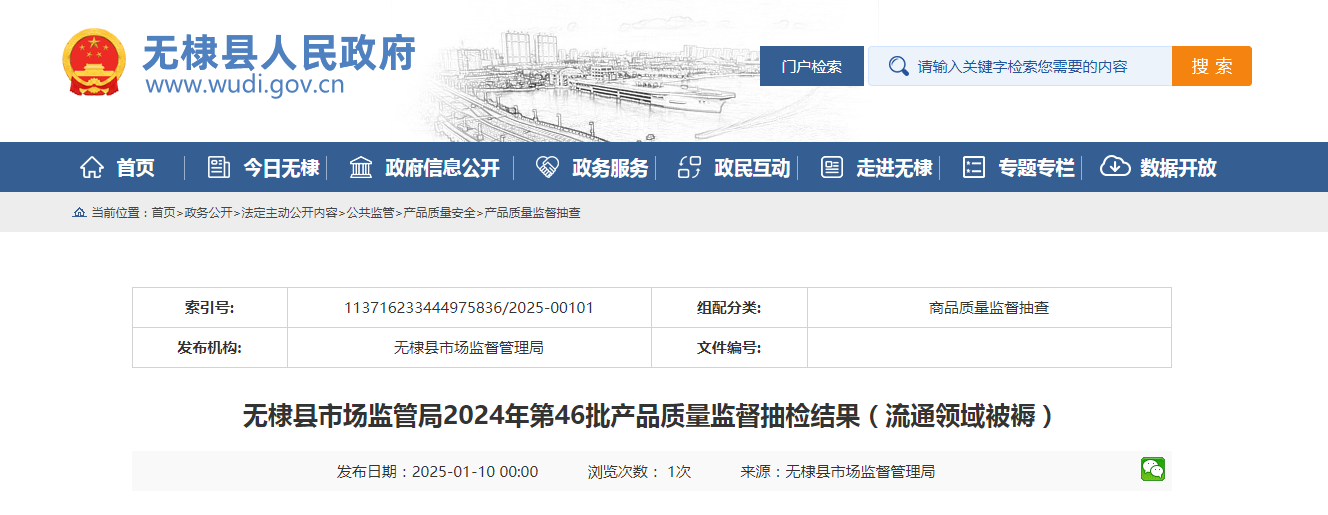Click the 政府信息公开 building icon

tap(361, 168)
